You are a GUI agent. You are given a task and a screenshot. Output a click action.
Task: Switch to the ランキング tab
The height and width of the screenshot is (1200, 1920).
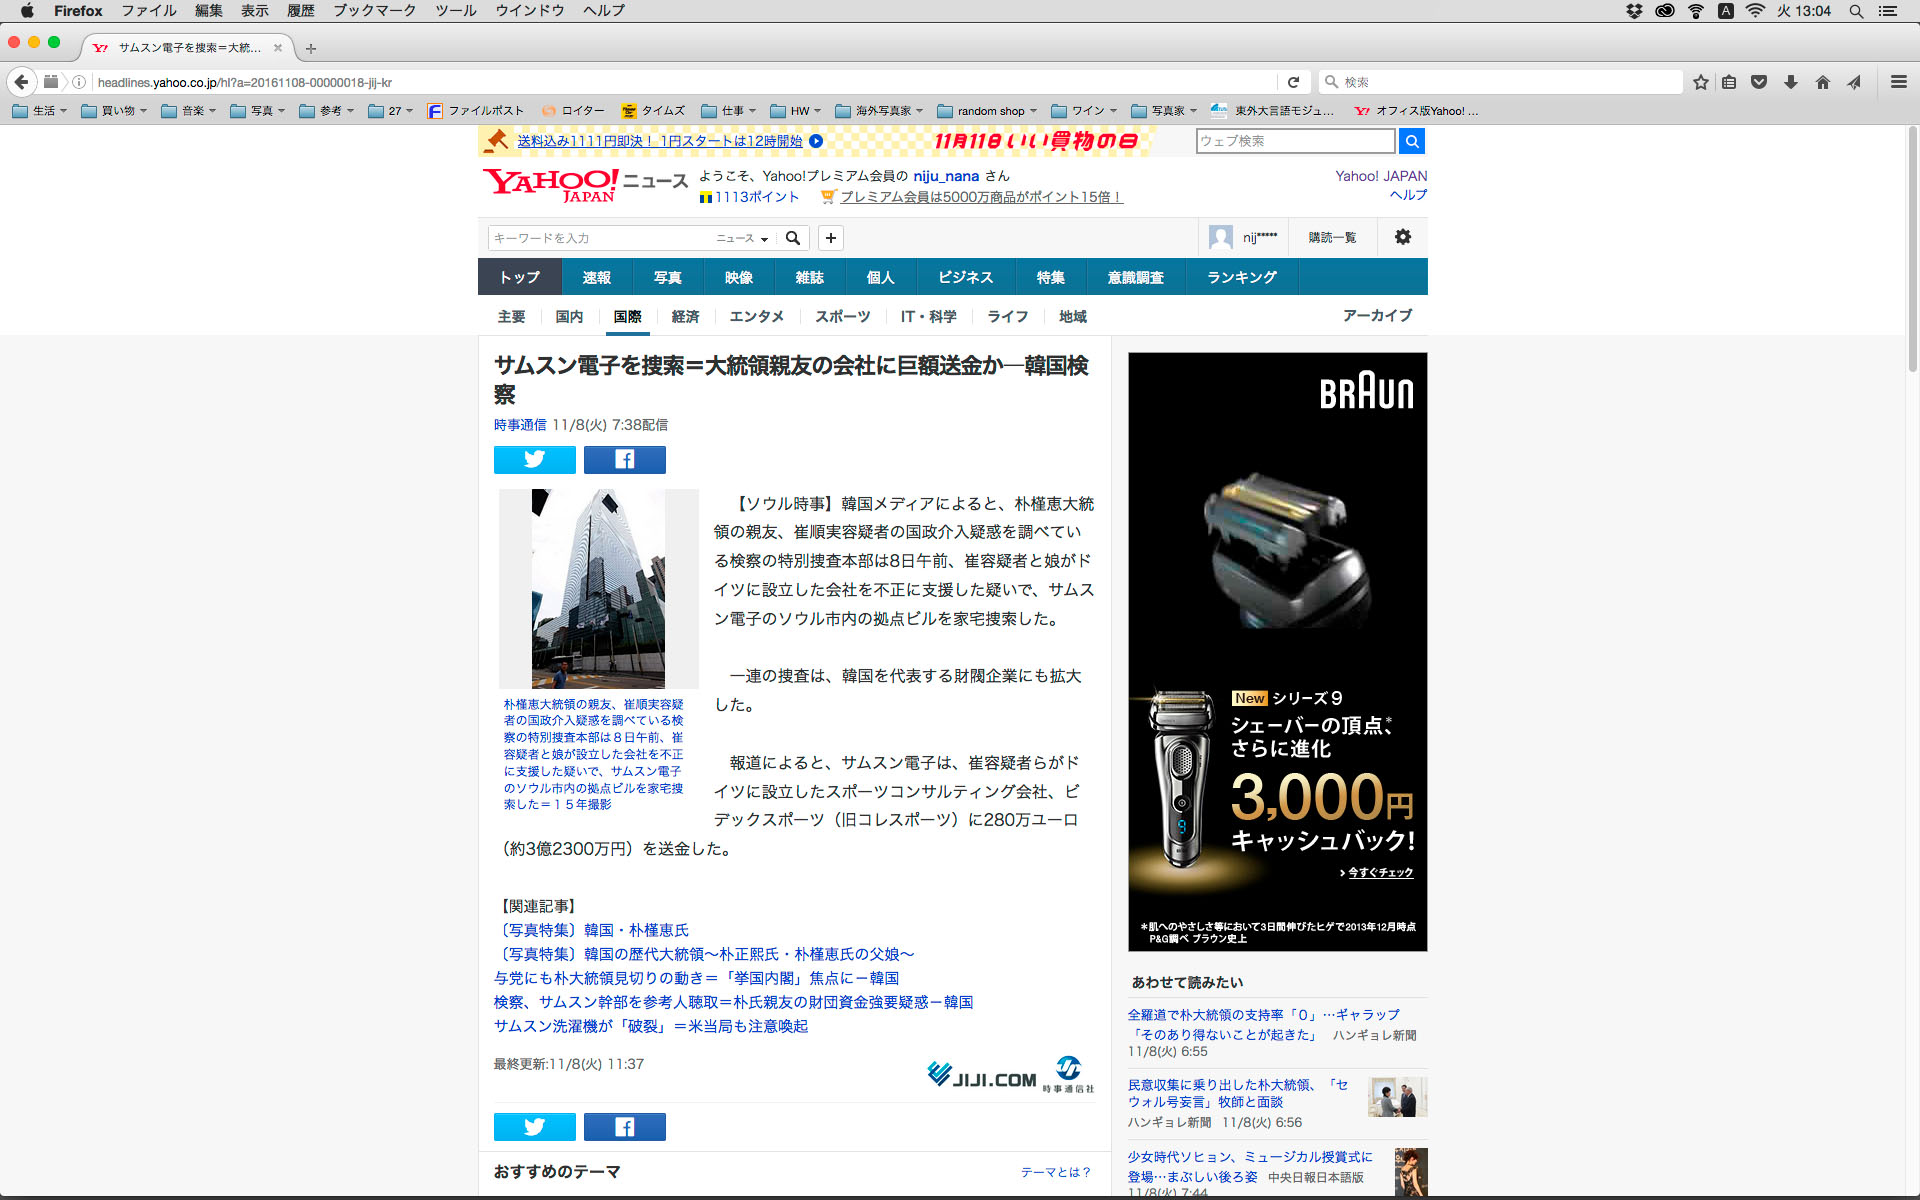coord(1241,277)
